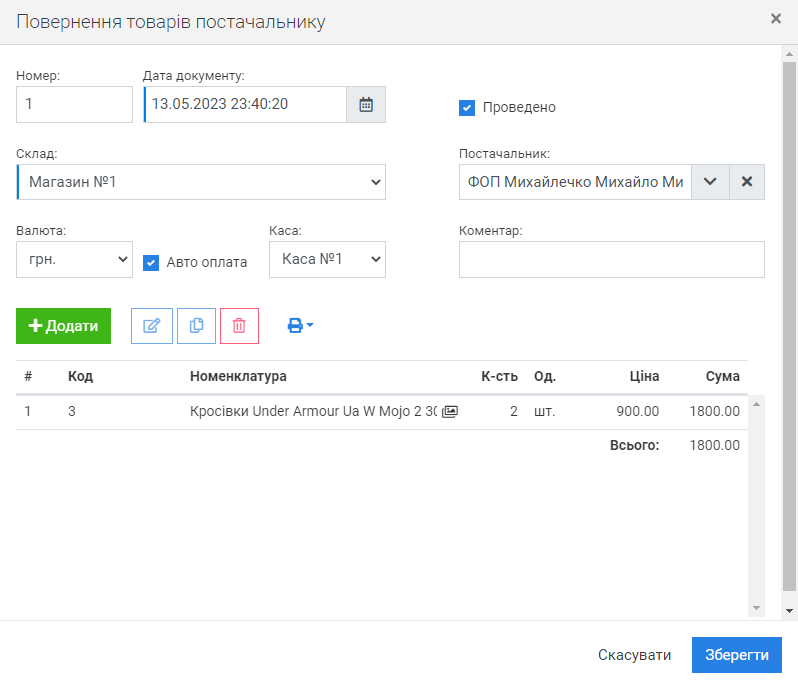
Task: Click the Скасувати link
Action: 634,655
